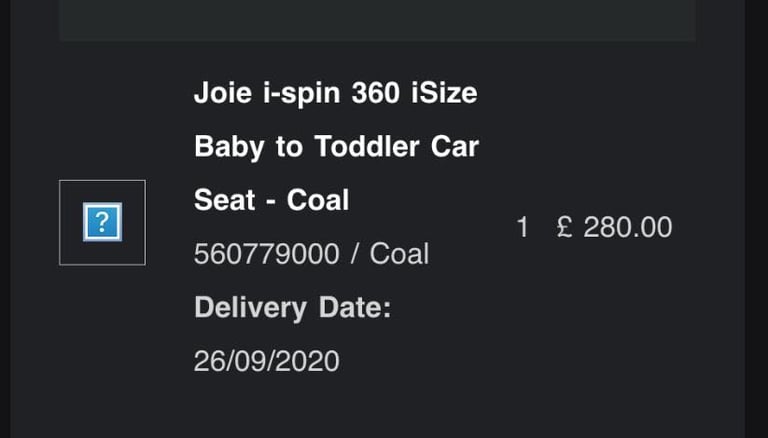
Task: Click the pound currency symbol
Action: [x=562, y=228]
